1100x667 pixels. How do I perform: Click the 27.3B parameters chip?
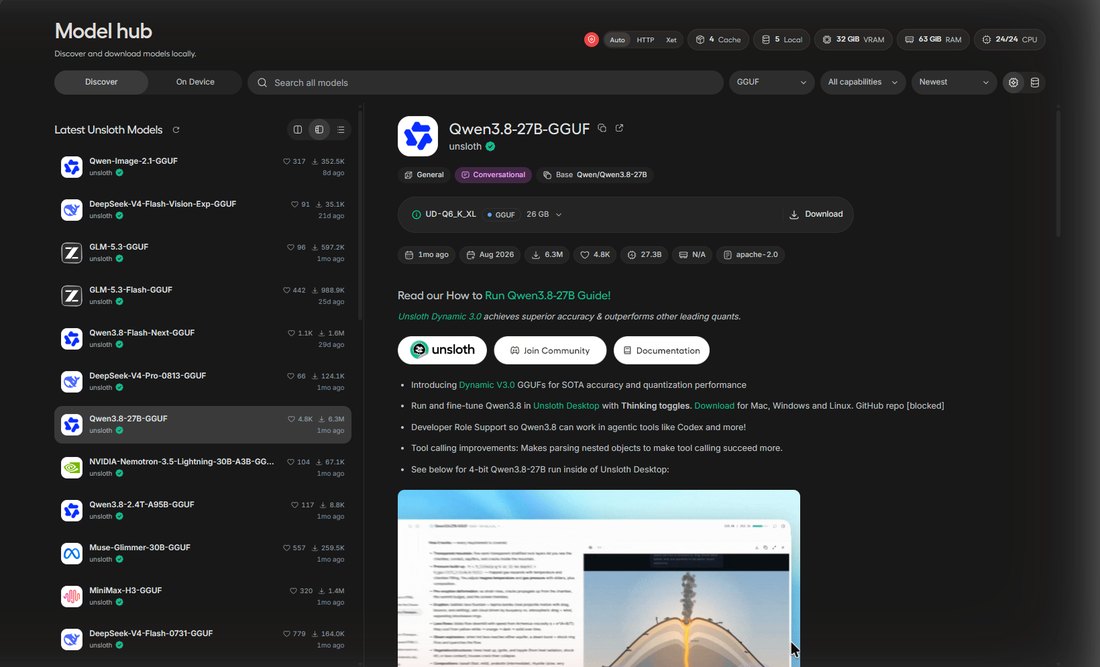tap(644, 255)
